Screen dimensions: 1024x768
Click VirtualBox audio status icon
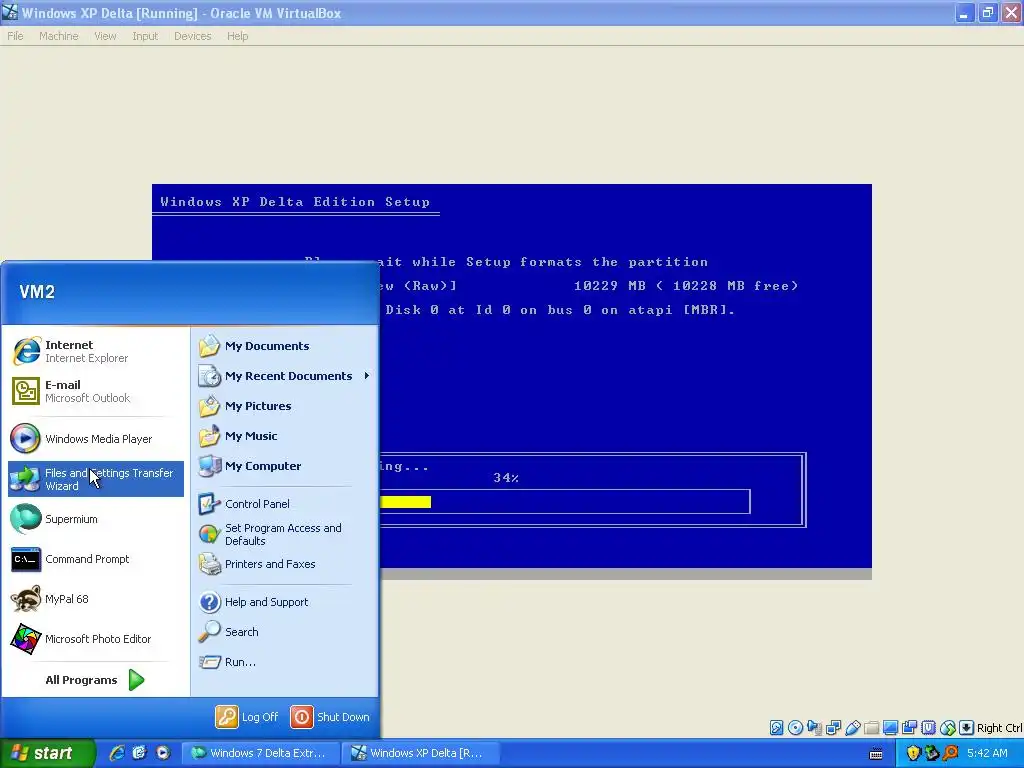(814, 728)
